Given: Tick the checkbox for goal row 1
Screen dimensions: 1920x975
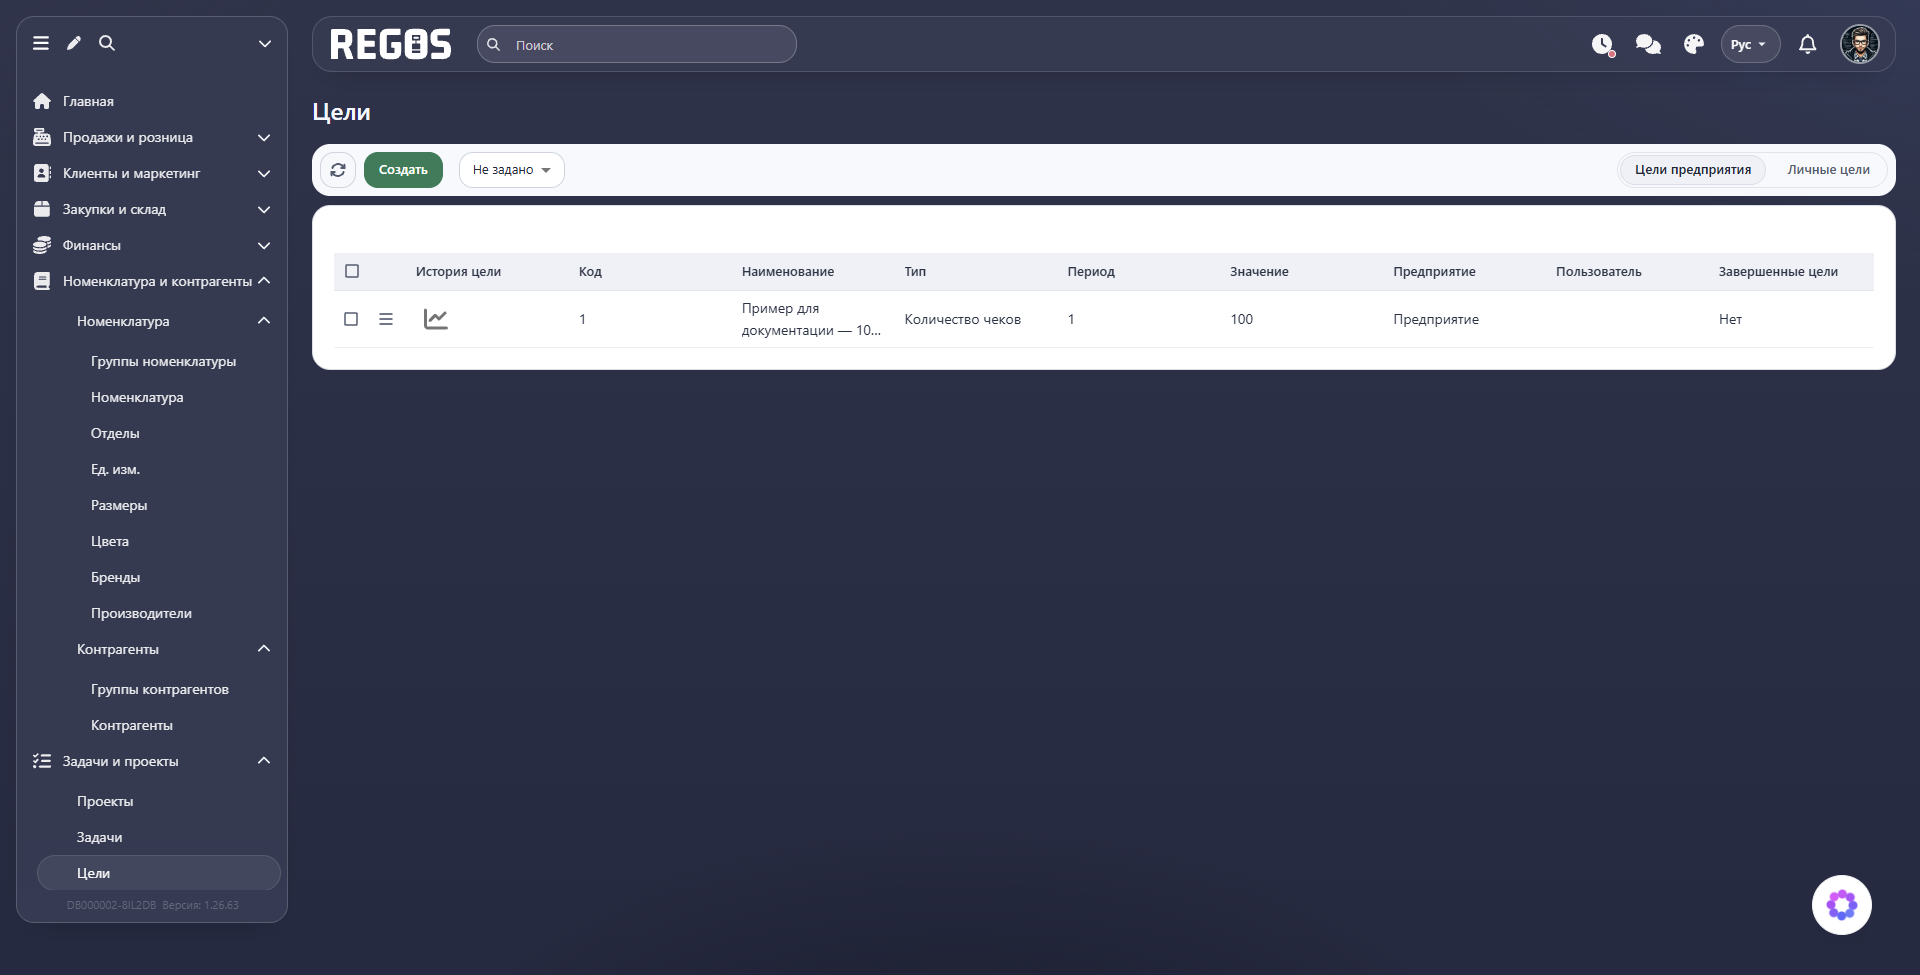Looking at the screenshot, I should (x=351, y=319).
